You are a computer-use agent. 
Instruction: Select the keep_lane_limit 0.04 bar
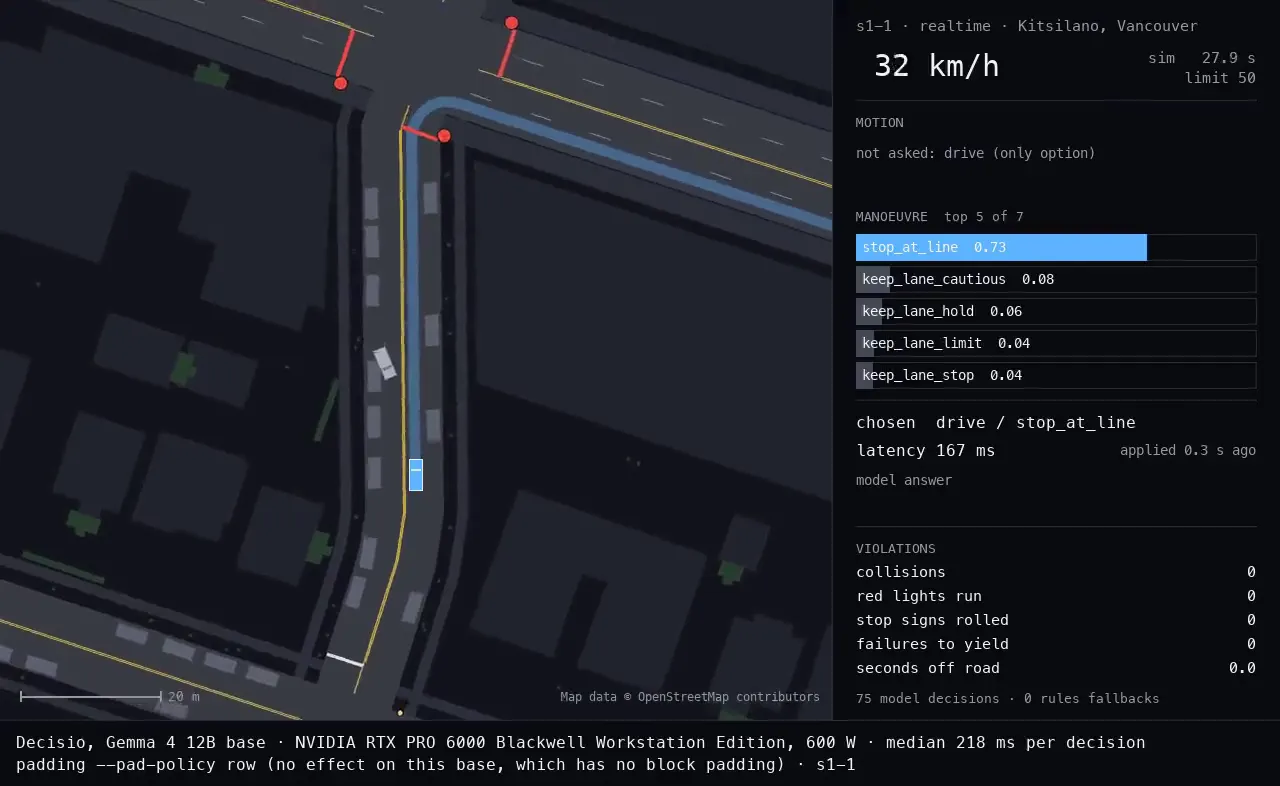pyautogui.click(x=1056, y=343)
